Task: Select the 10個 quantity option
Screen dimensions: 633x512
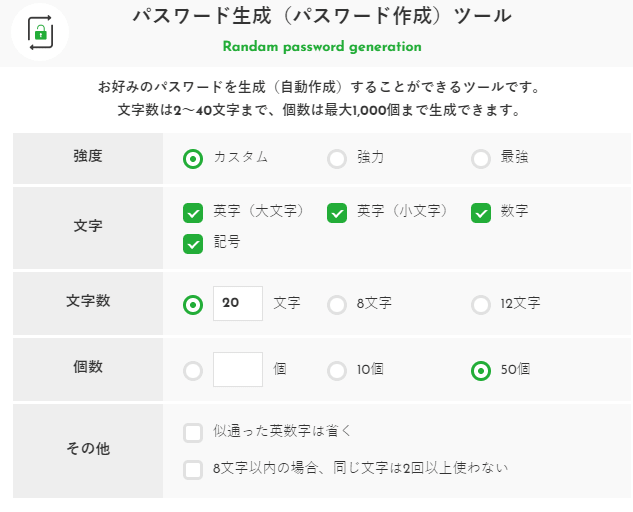Action: click(337, 370)
